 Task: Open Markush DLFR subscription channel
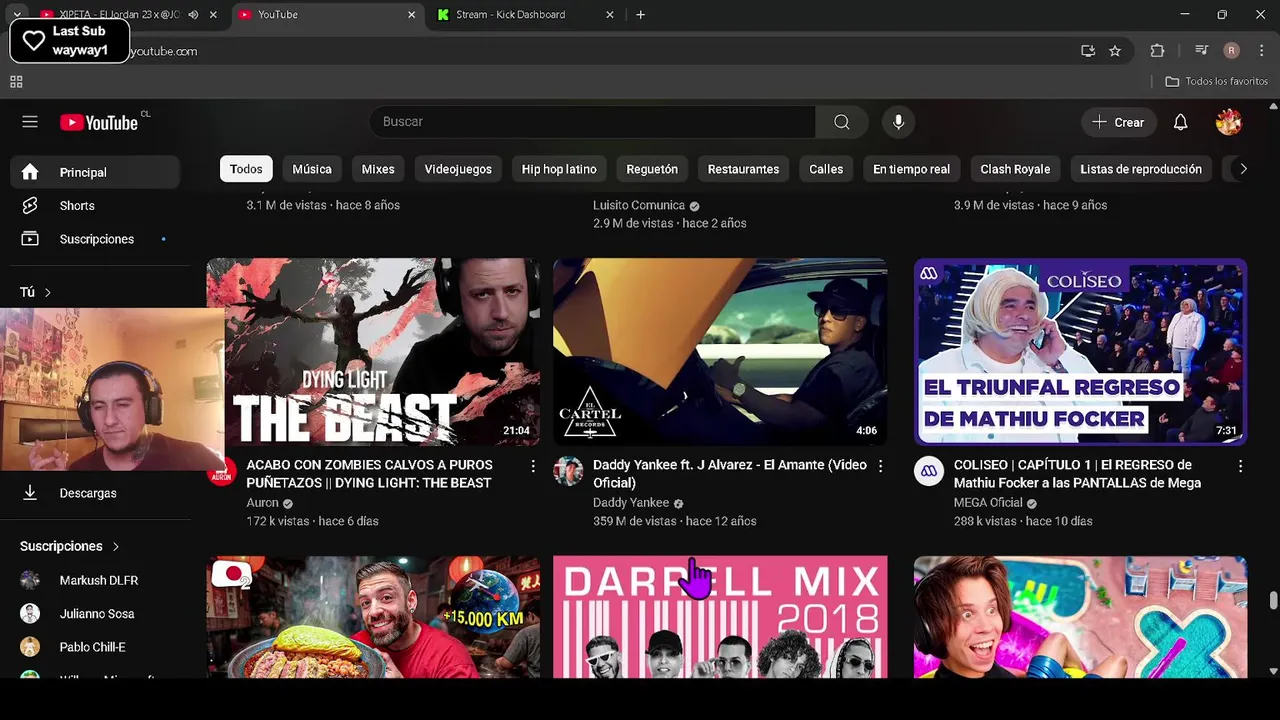click(95, 580)
